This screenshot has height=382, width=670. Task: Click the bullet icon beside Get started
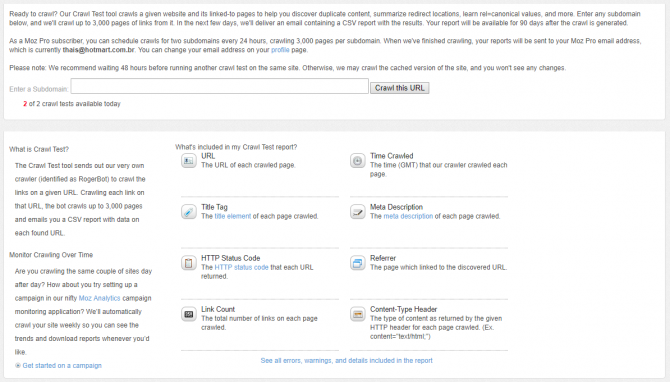point(18,365)
